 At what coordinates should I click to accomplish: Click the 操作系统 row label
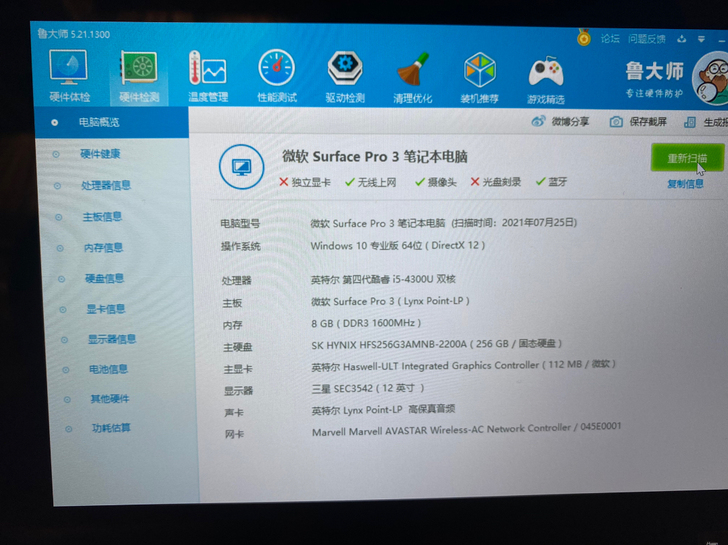pyautogui.click(x=240, y=246)
